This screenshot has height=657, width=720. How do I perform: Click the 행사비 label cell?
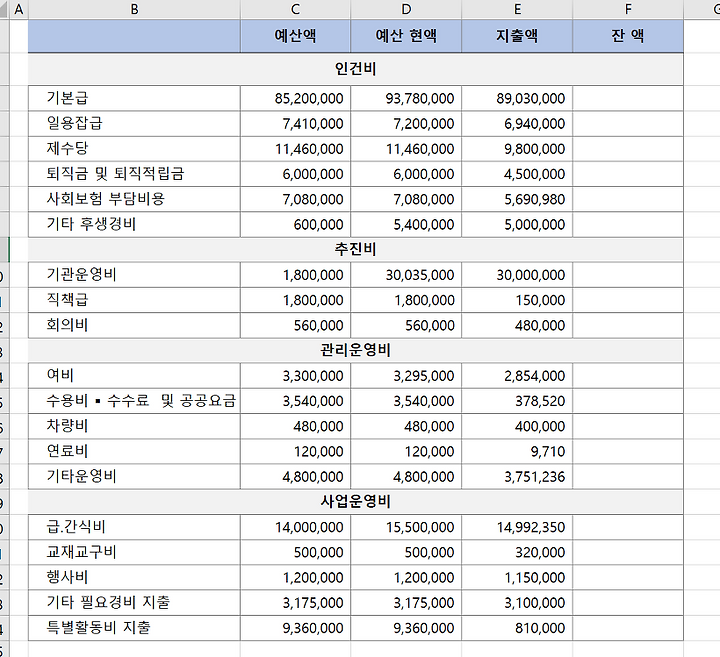click(x=134, y=578)
